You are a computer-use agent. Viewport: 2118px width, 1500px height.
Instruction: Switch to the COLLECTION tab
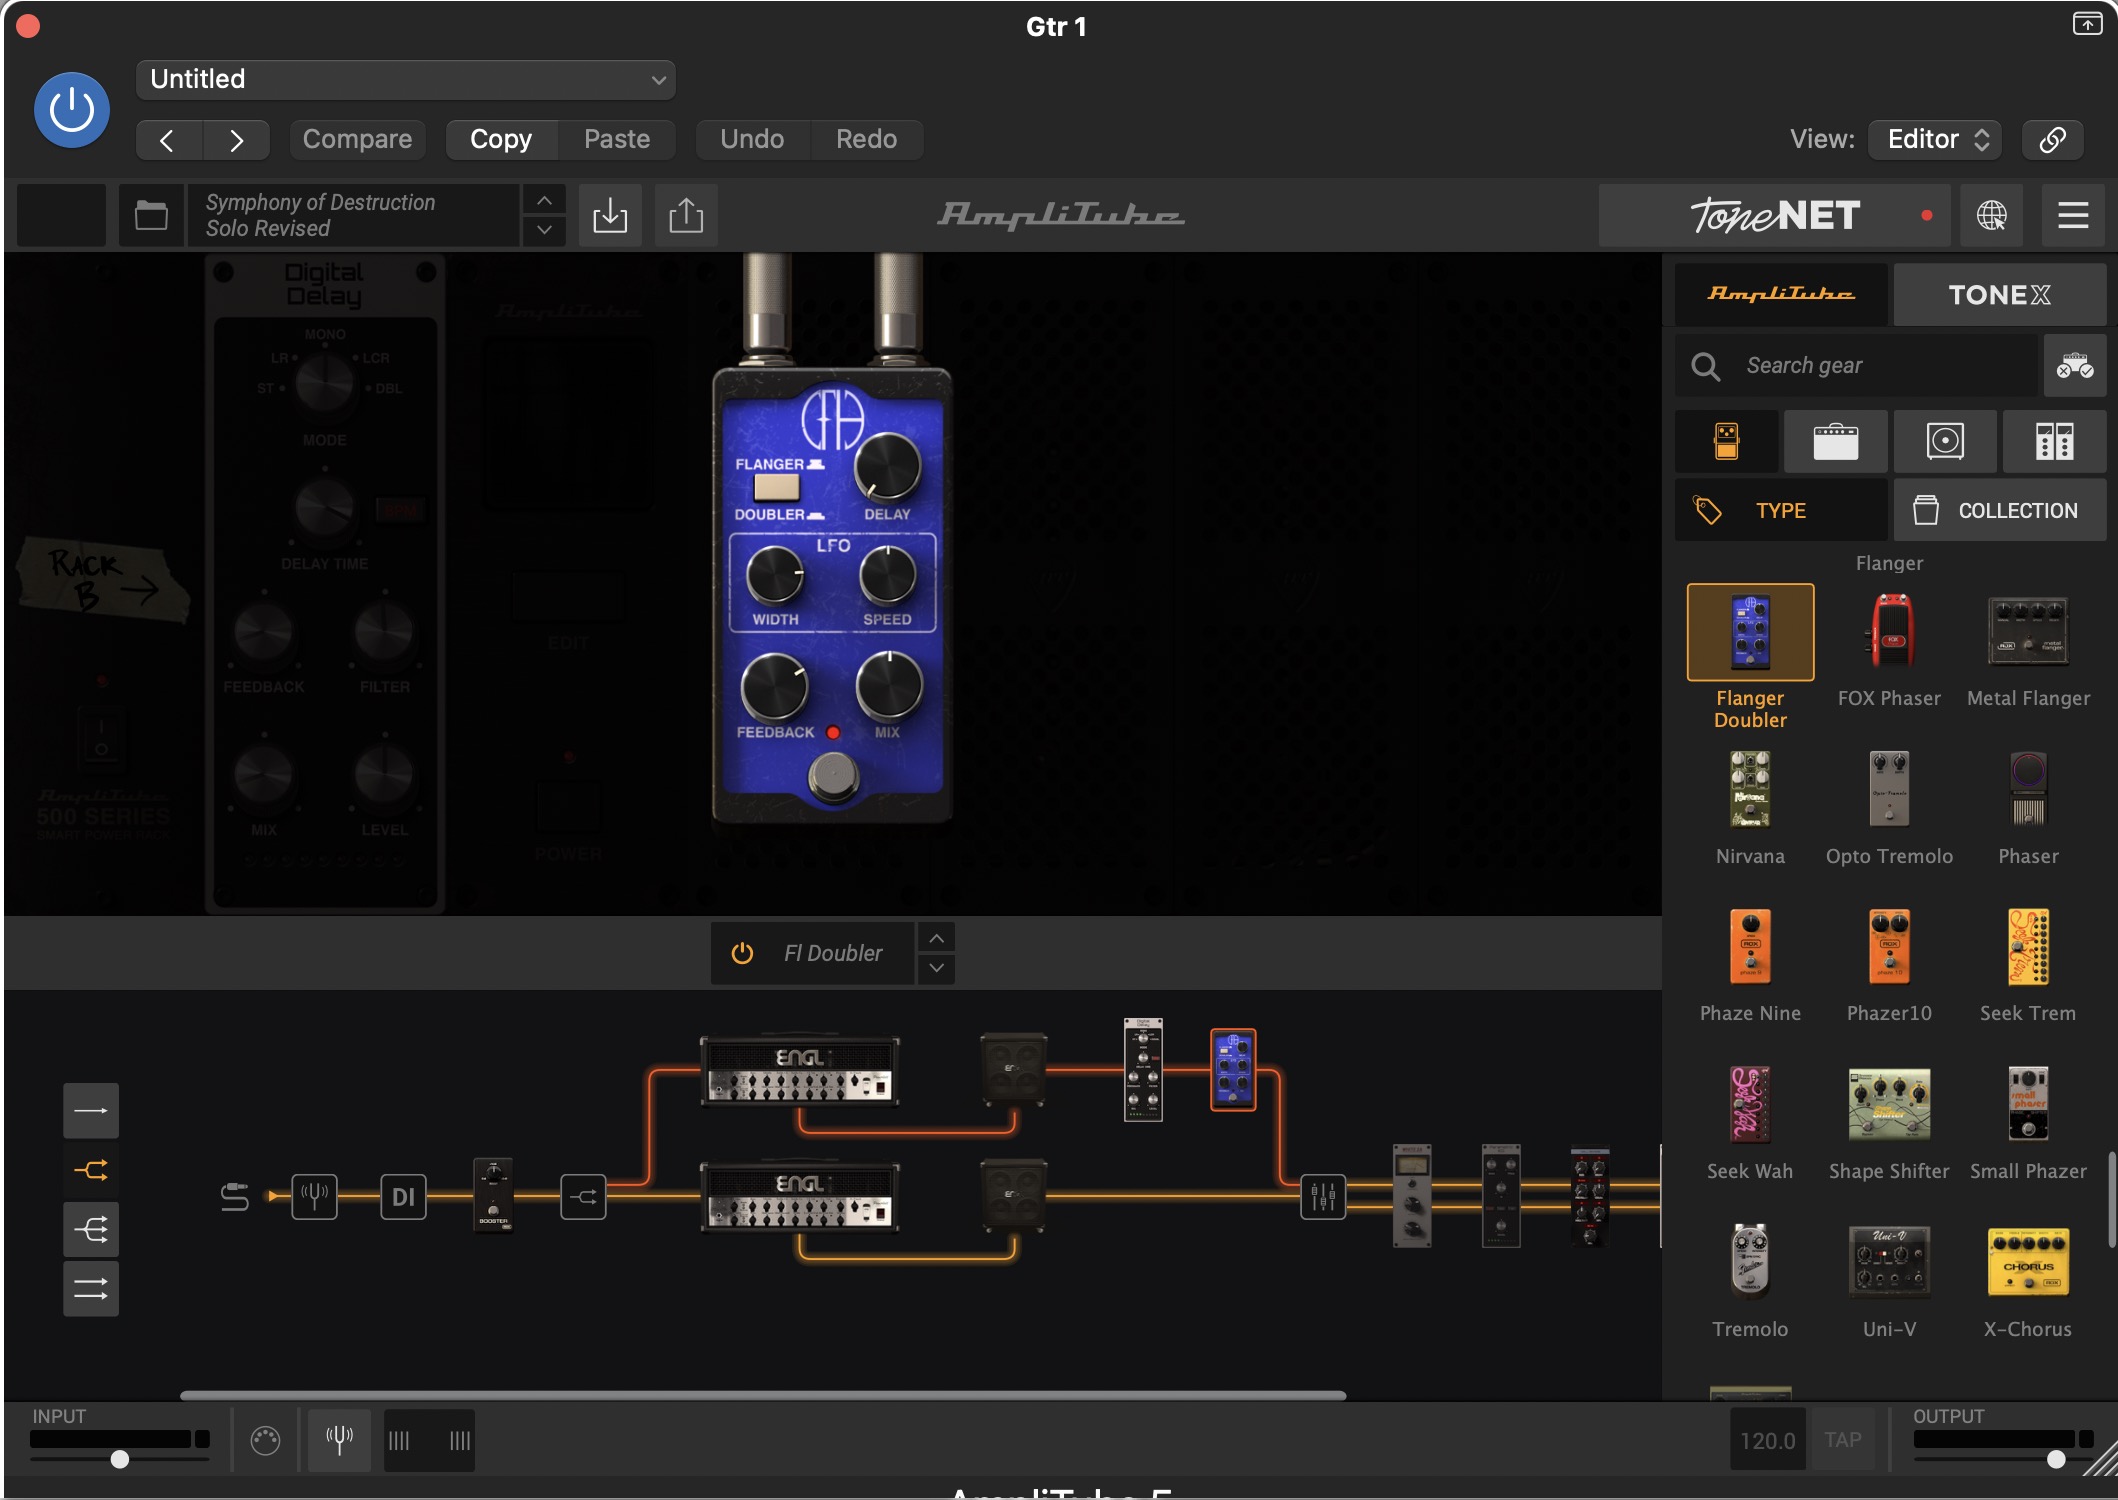click(1999, 510)
